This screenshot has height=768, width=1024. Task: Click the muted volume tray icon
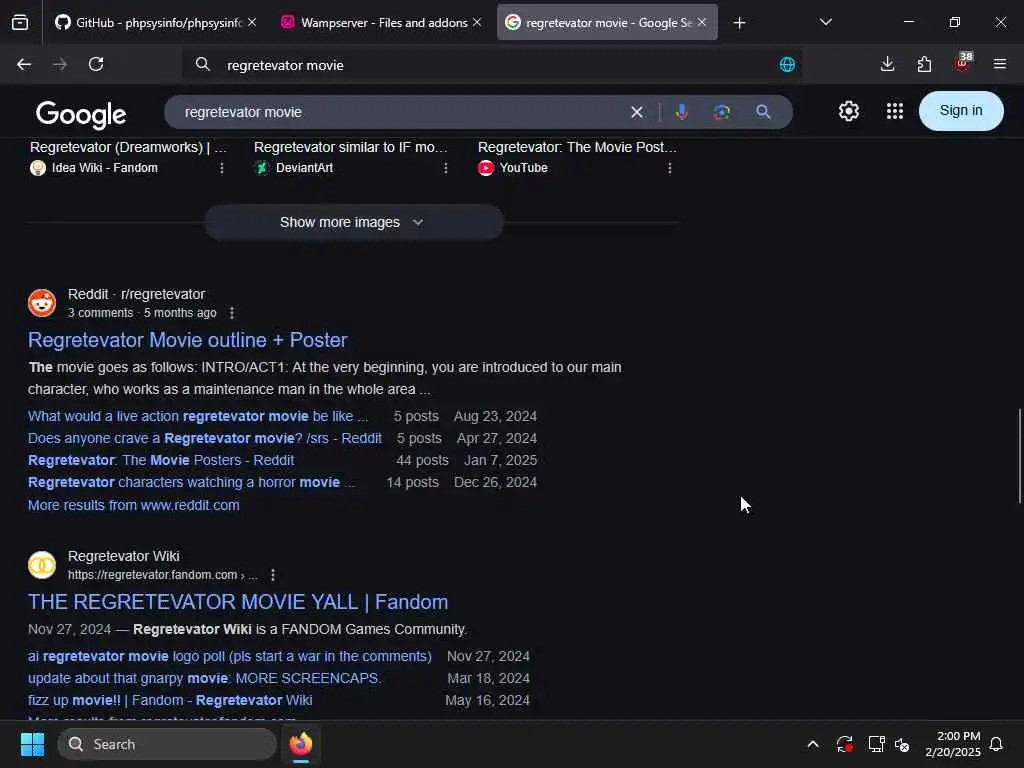click(x=902, y=744)
